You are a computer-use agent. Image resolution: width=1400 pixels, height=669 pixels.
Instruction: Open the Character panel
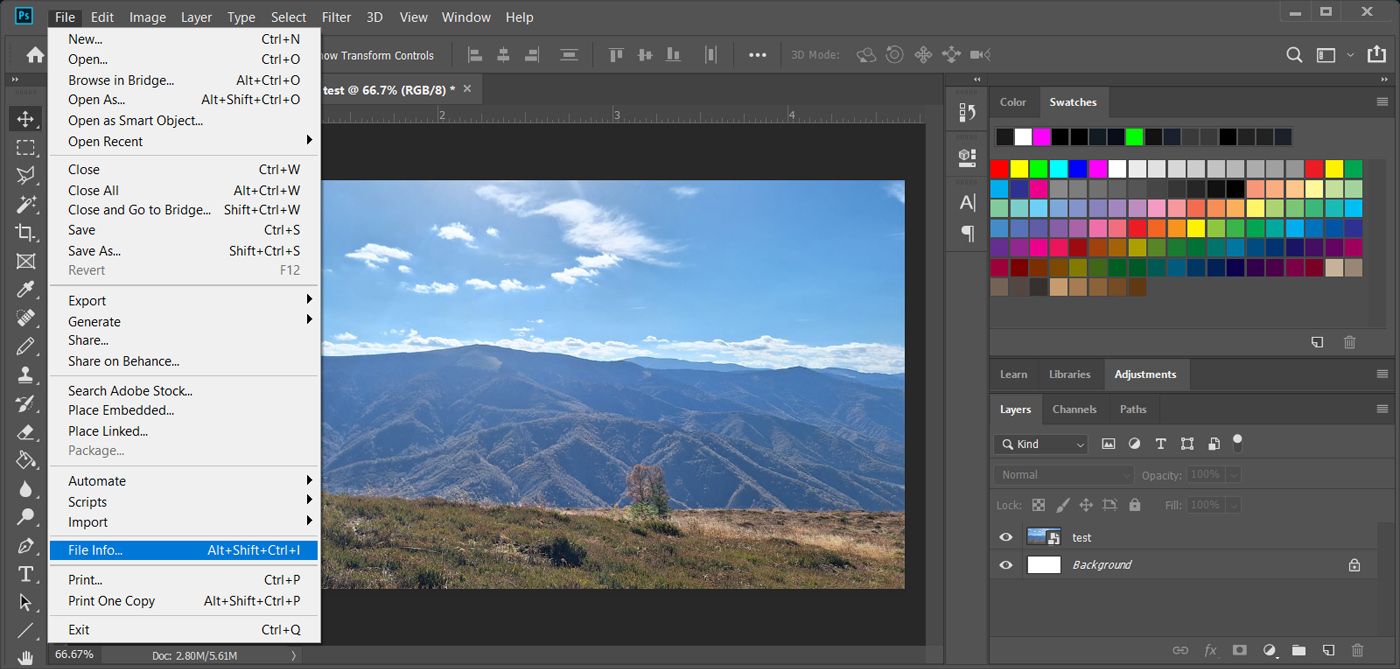966,201
